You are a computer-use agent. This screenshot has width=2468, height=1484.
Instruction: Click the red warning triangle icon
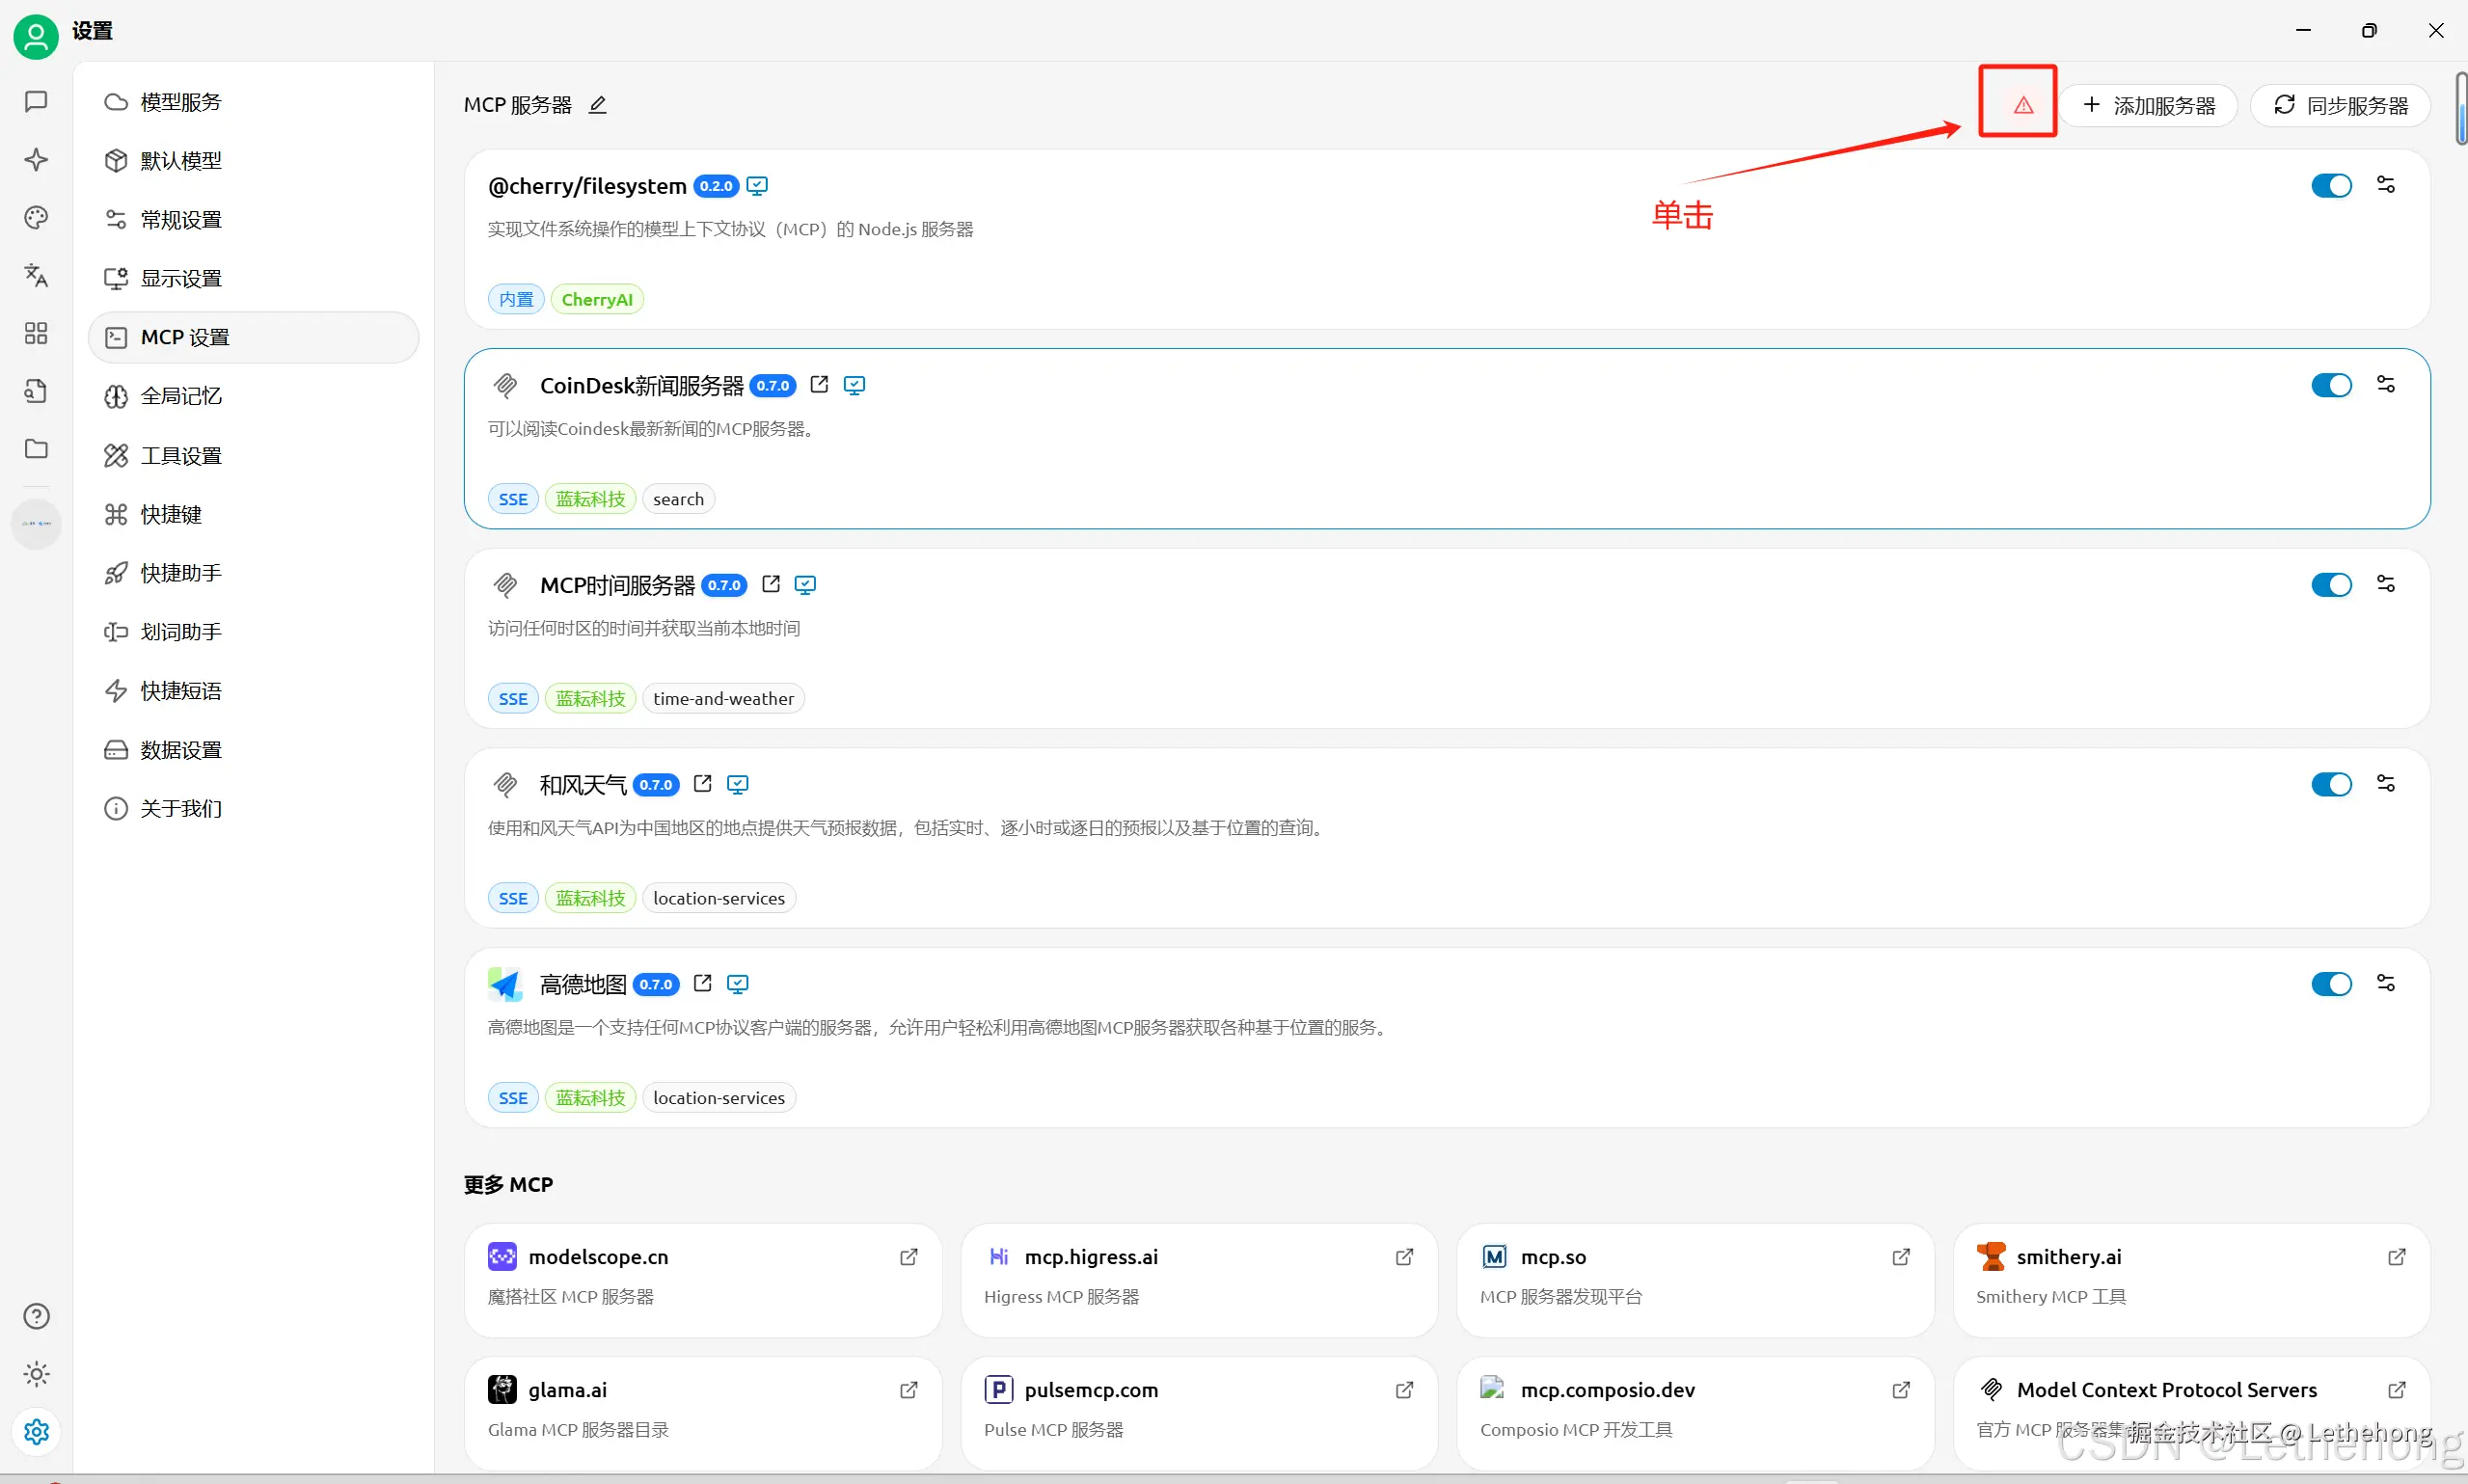pyautogui.click(x=2022, y=105)
